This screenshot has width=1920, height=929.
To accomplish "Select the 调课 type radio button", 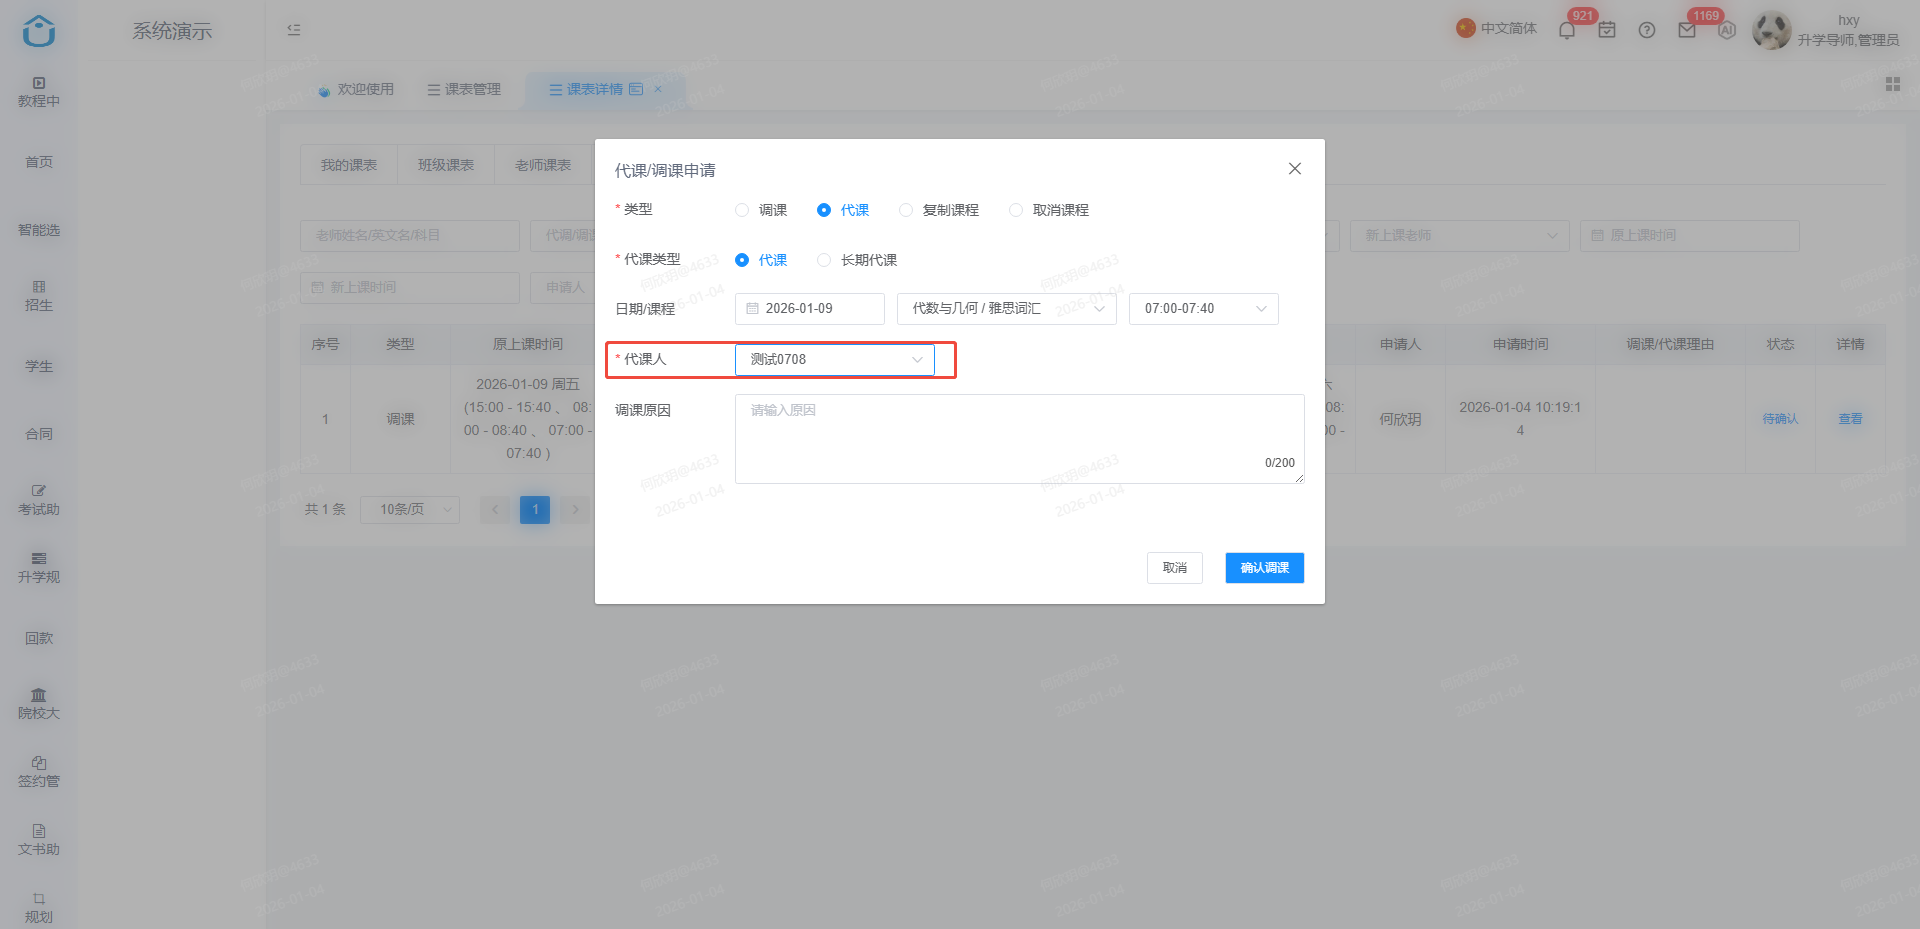I will [742, 210].
